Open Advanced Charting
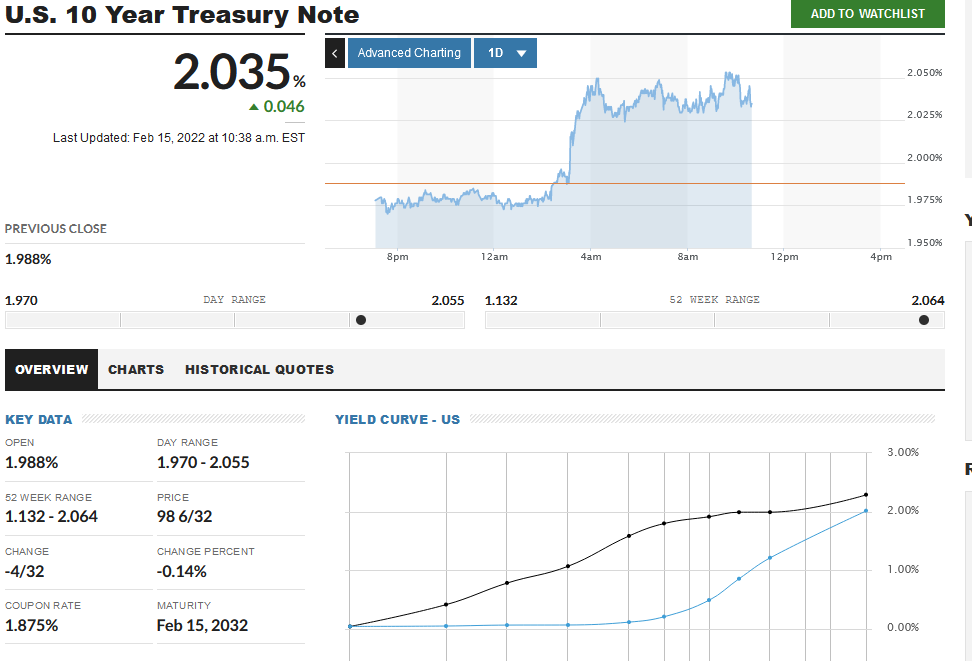Viewport: 972px width, 661px height. [x=409, y=53]
